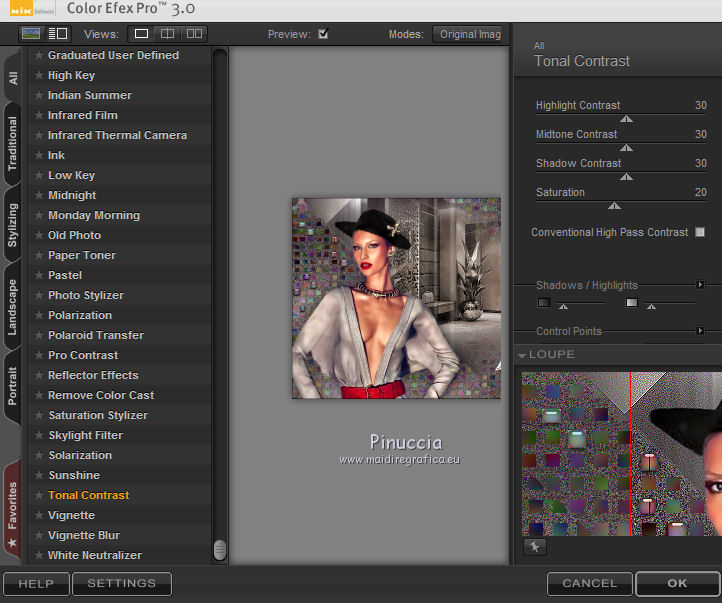The width and height of the screenshot is (722, 603).
Task: Enable Conventional High Pass Contrast checkbox
Action: pyautogui.click(x=700, y=232)
